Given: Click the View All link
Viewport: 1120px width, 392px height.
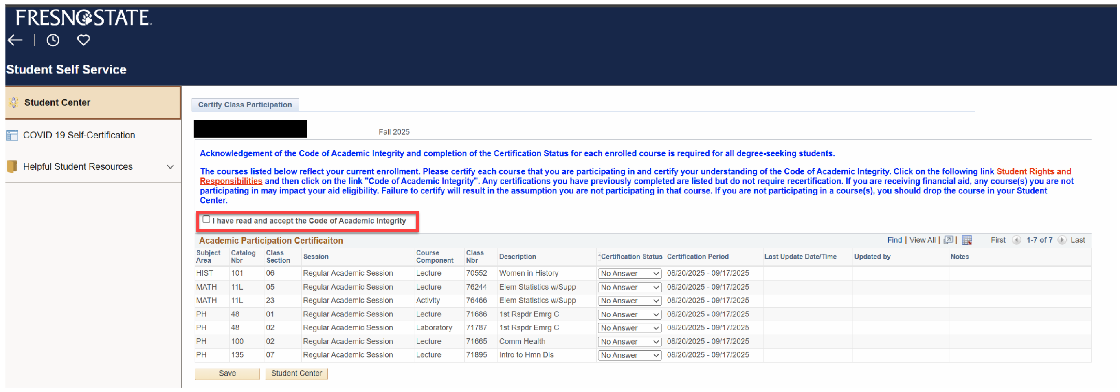Looking at the screenshot, I should coord(922,241).
